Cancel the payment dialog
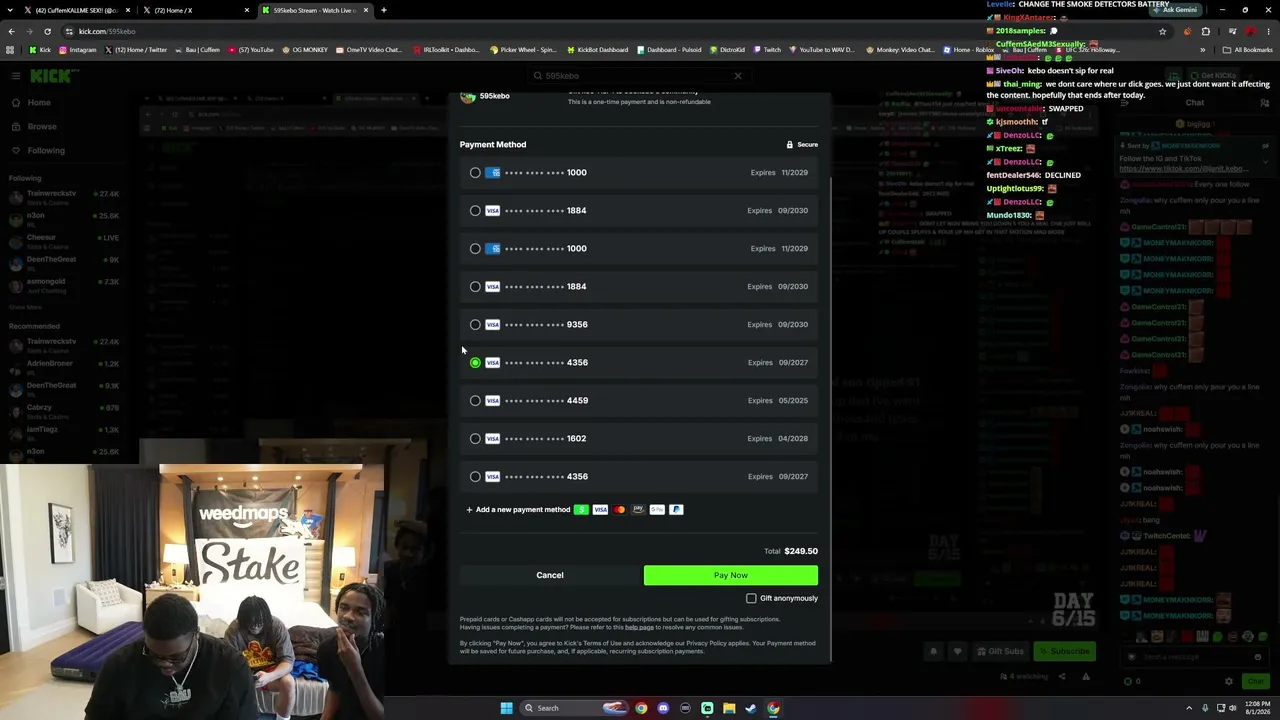 coord(550,575)
